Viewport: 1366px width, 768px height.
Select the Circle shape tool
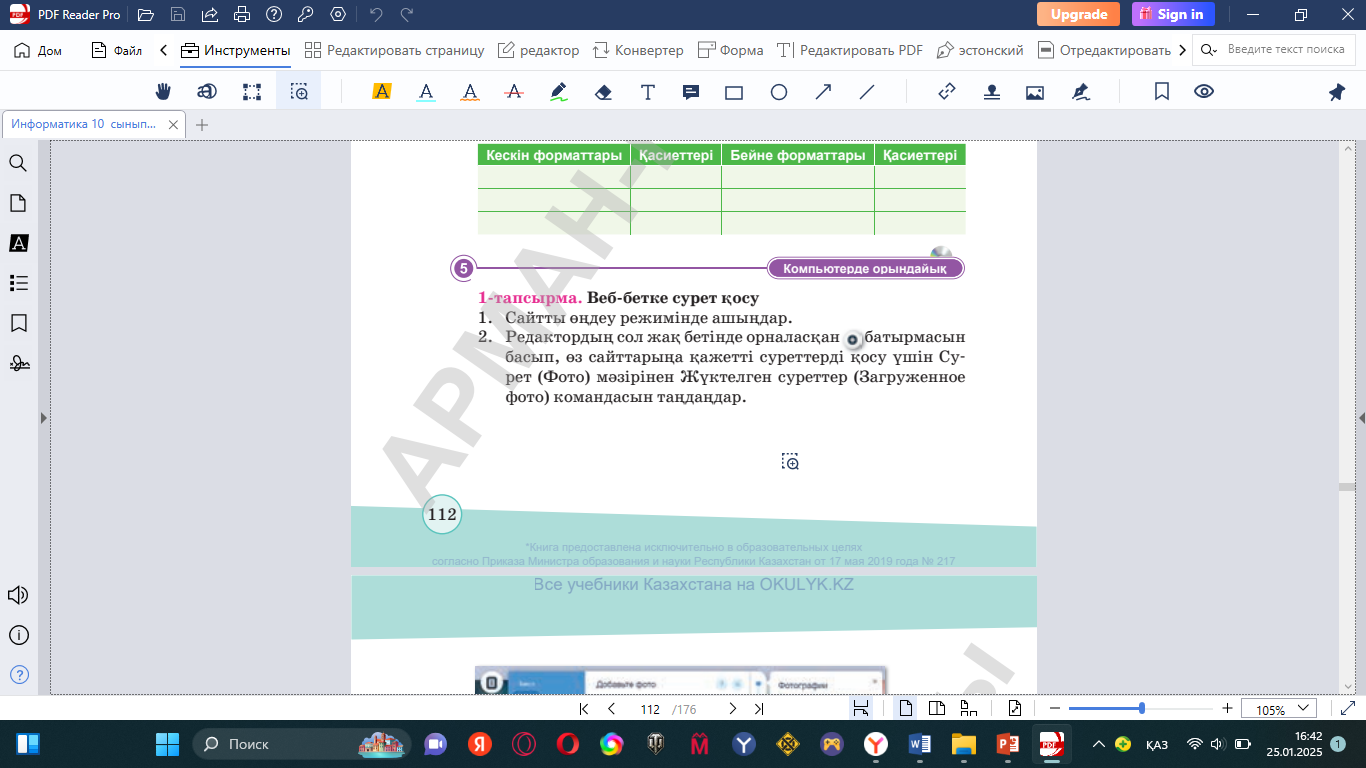(779, 92)
